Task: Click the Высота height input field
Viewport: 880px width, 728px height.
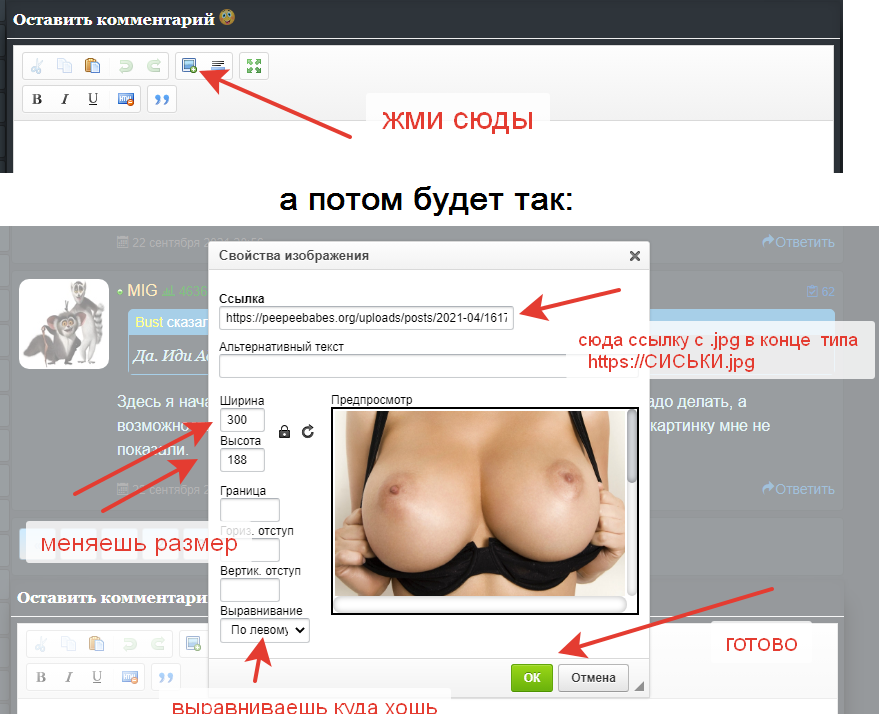Action: click(242, 460)
